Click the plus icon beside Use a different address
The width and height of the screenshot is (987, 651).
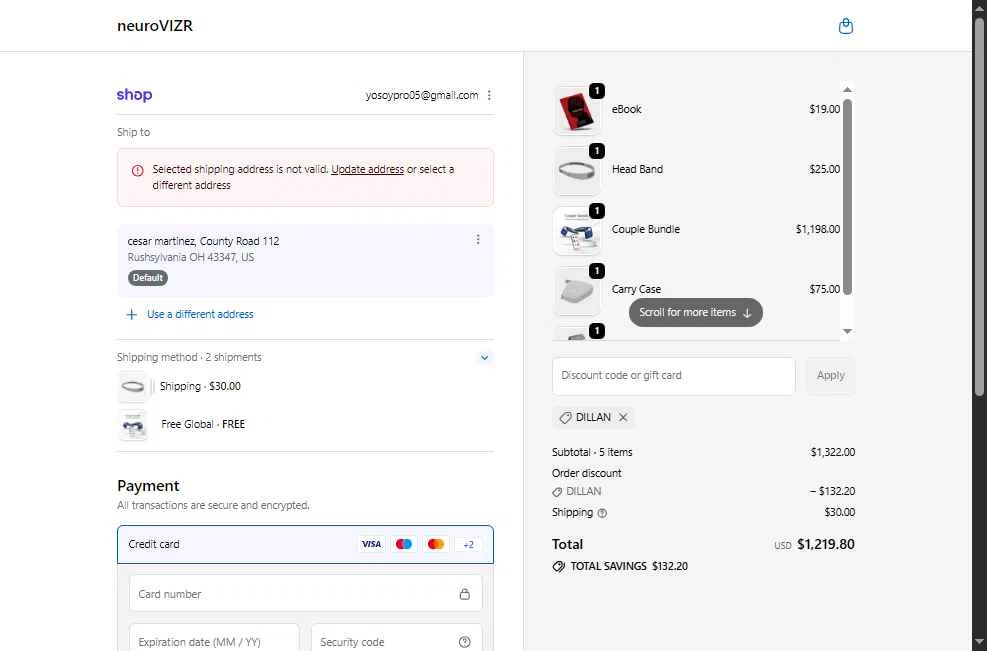(131, 314)
